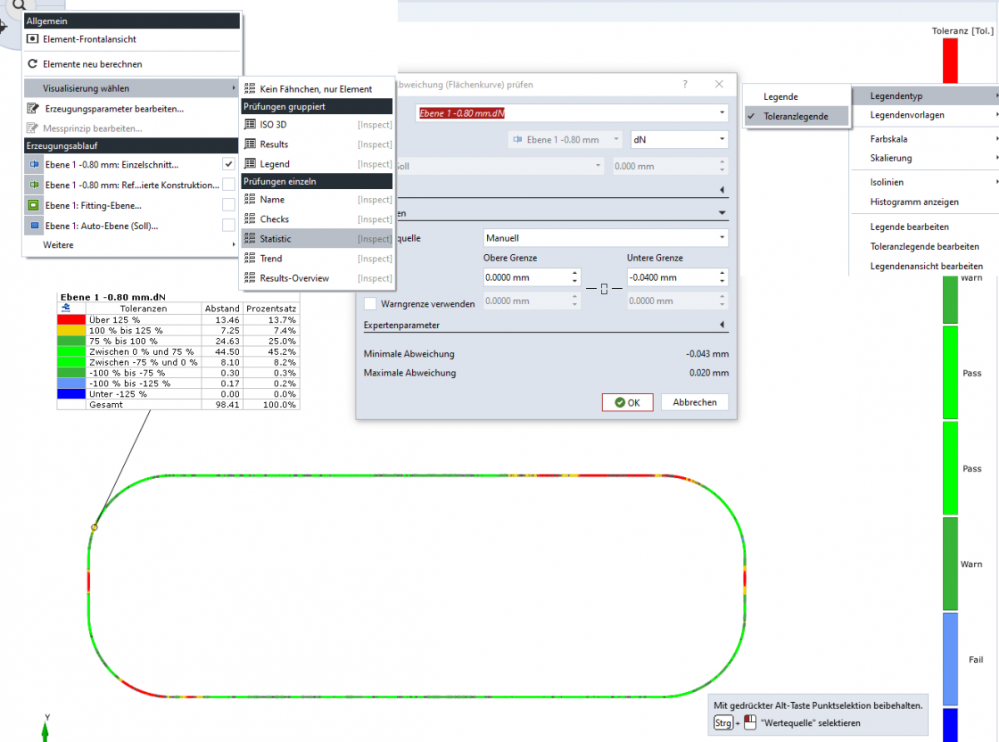The image size is (999, 742).
Task: Open Histogramm anzeigen menu entry
Action: [914, 202]
